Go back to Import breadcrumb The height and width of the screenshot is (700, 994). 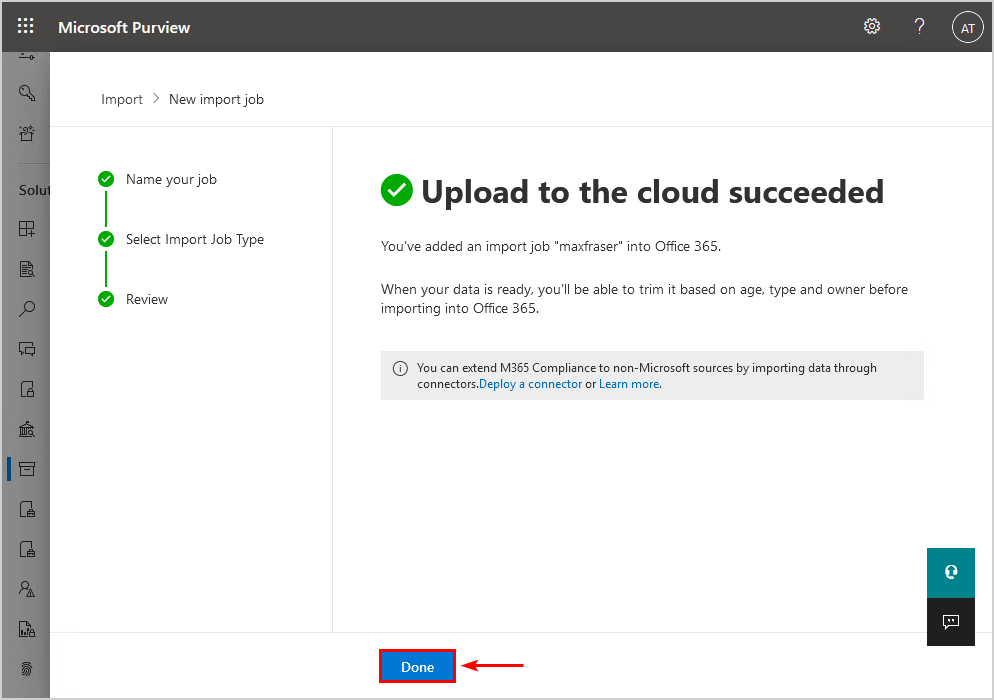[x=122, y=100]
